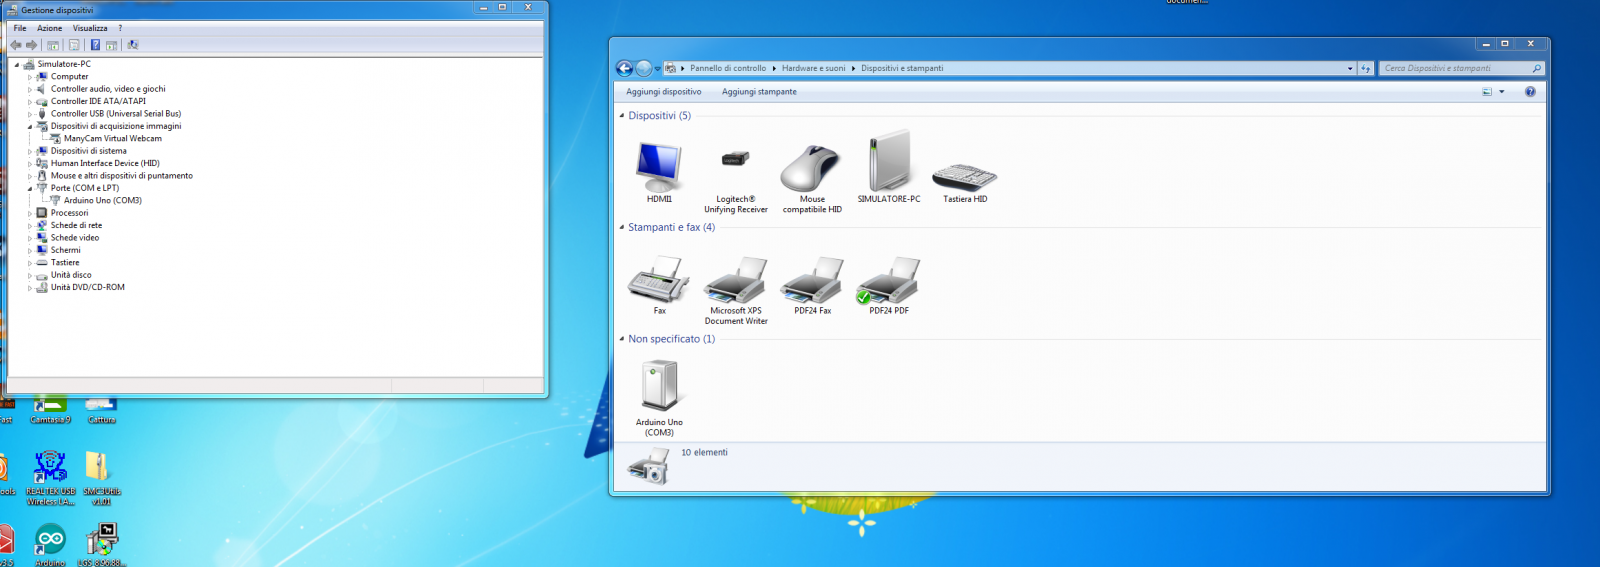Click the blue Help icon in Gestione dispositivi toolbar
The width and height of the screenshot is (1600, 567).
pos(95,45)
